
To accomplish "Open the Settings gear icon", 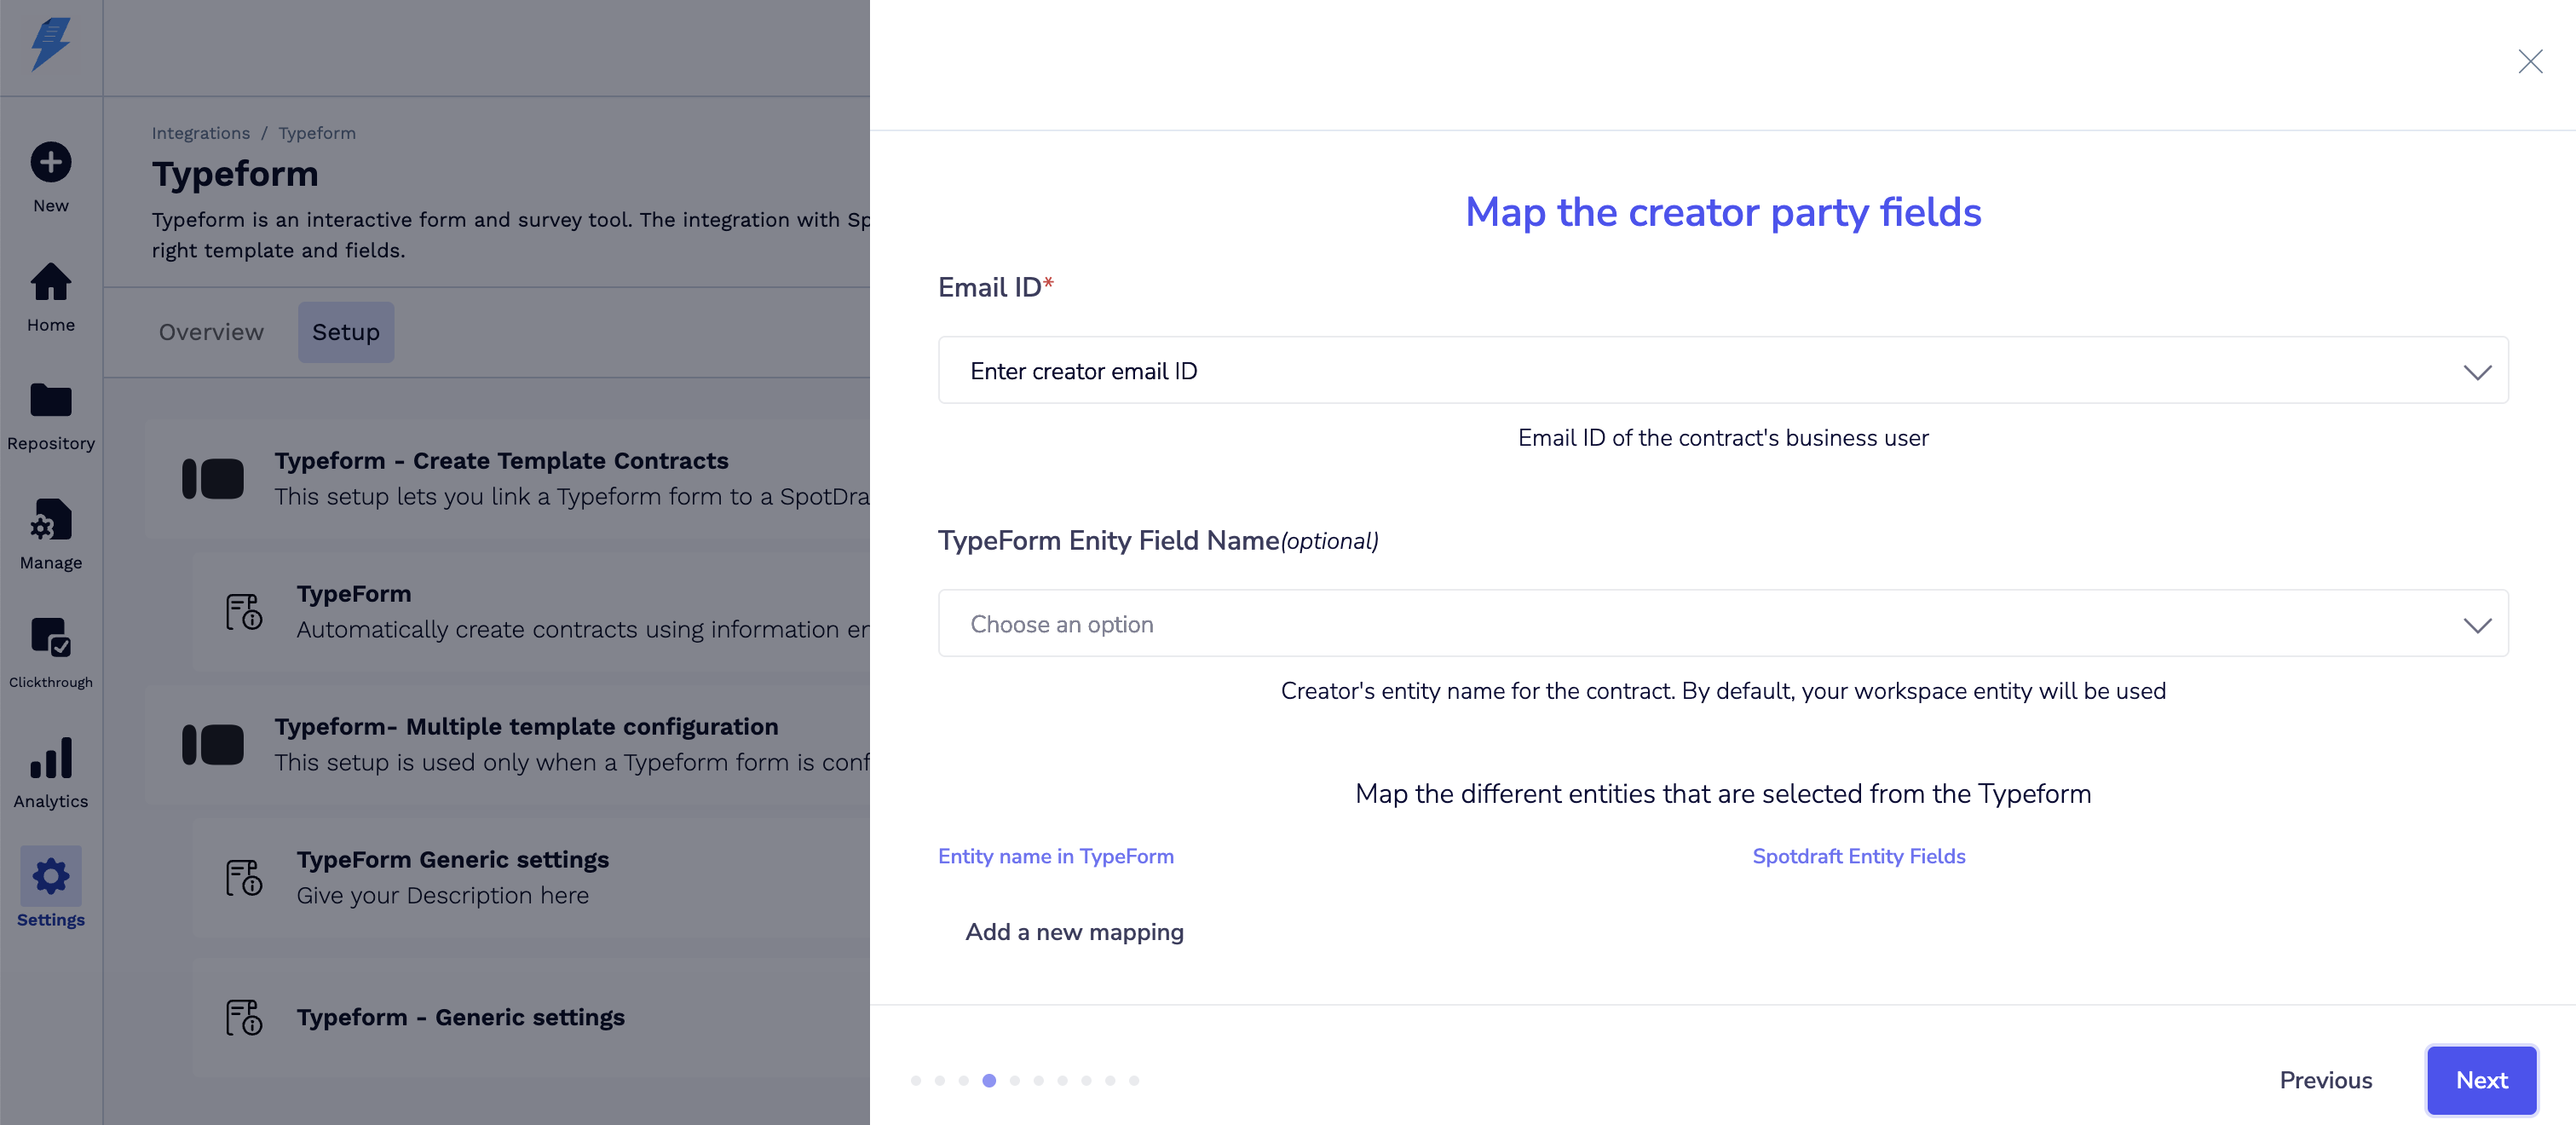I will click(50, 877).
